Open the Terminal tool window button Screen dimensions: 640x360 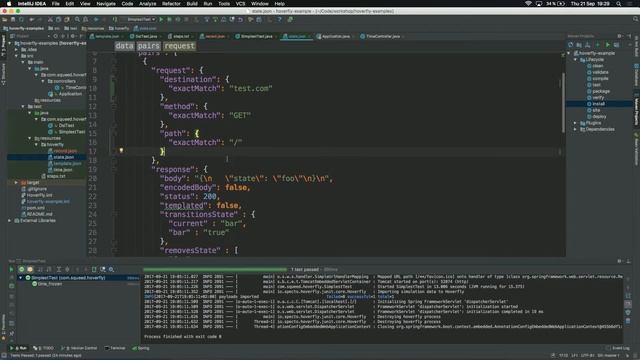(115, 348)
